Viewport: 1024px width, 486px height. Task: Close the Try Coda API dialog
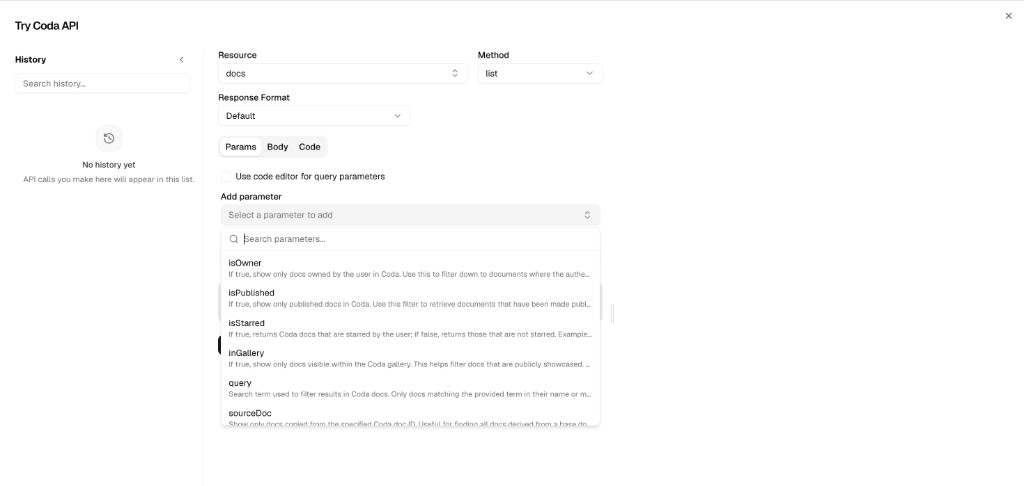(1008, 16)
